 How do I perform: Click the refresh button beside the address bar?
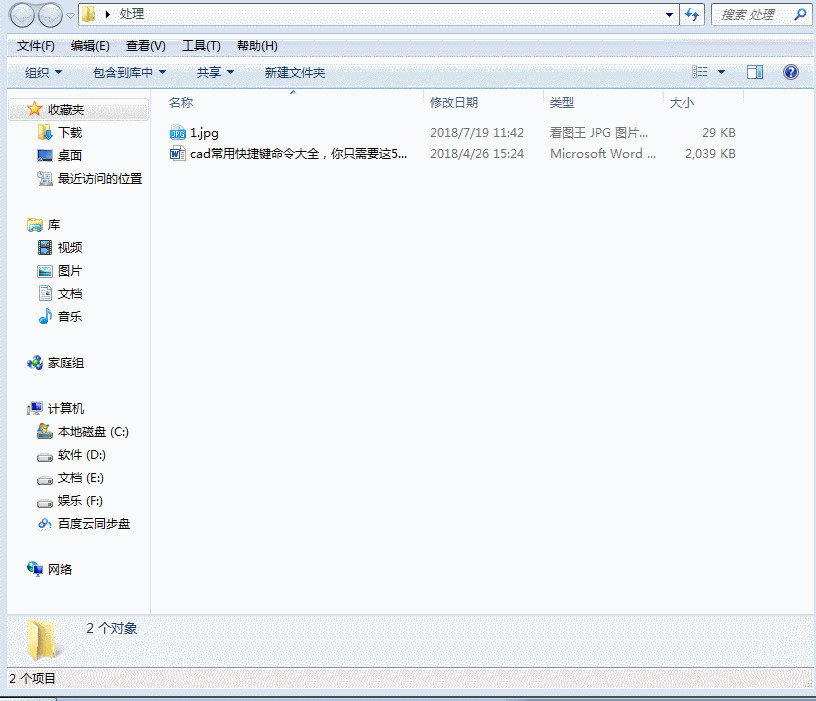click(x=692, y=15)
